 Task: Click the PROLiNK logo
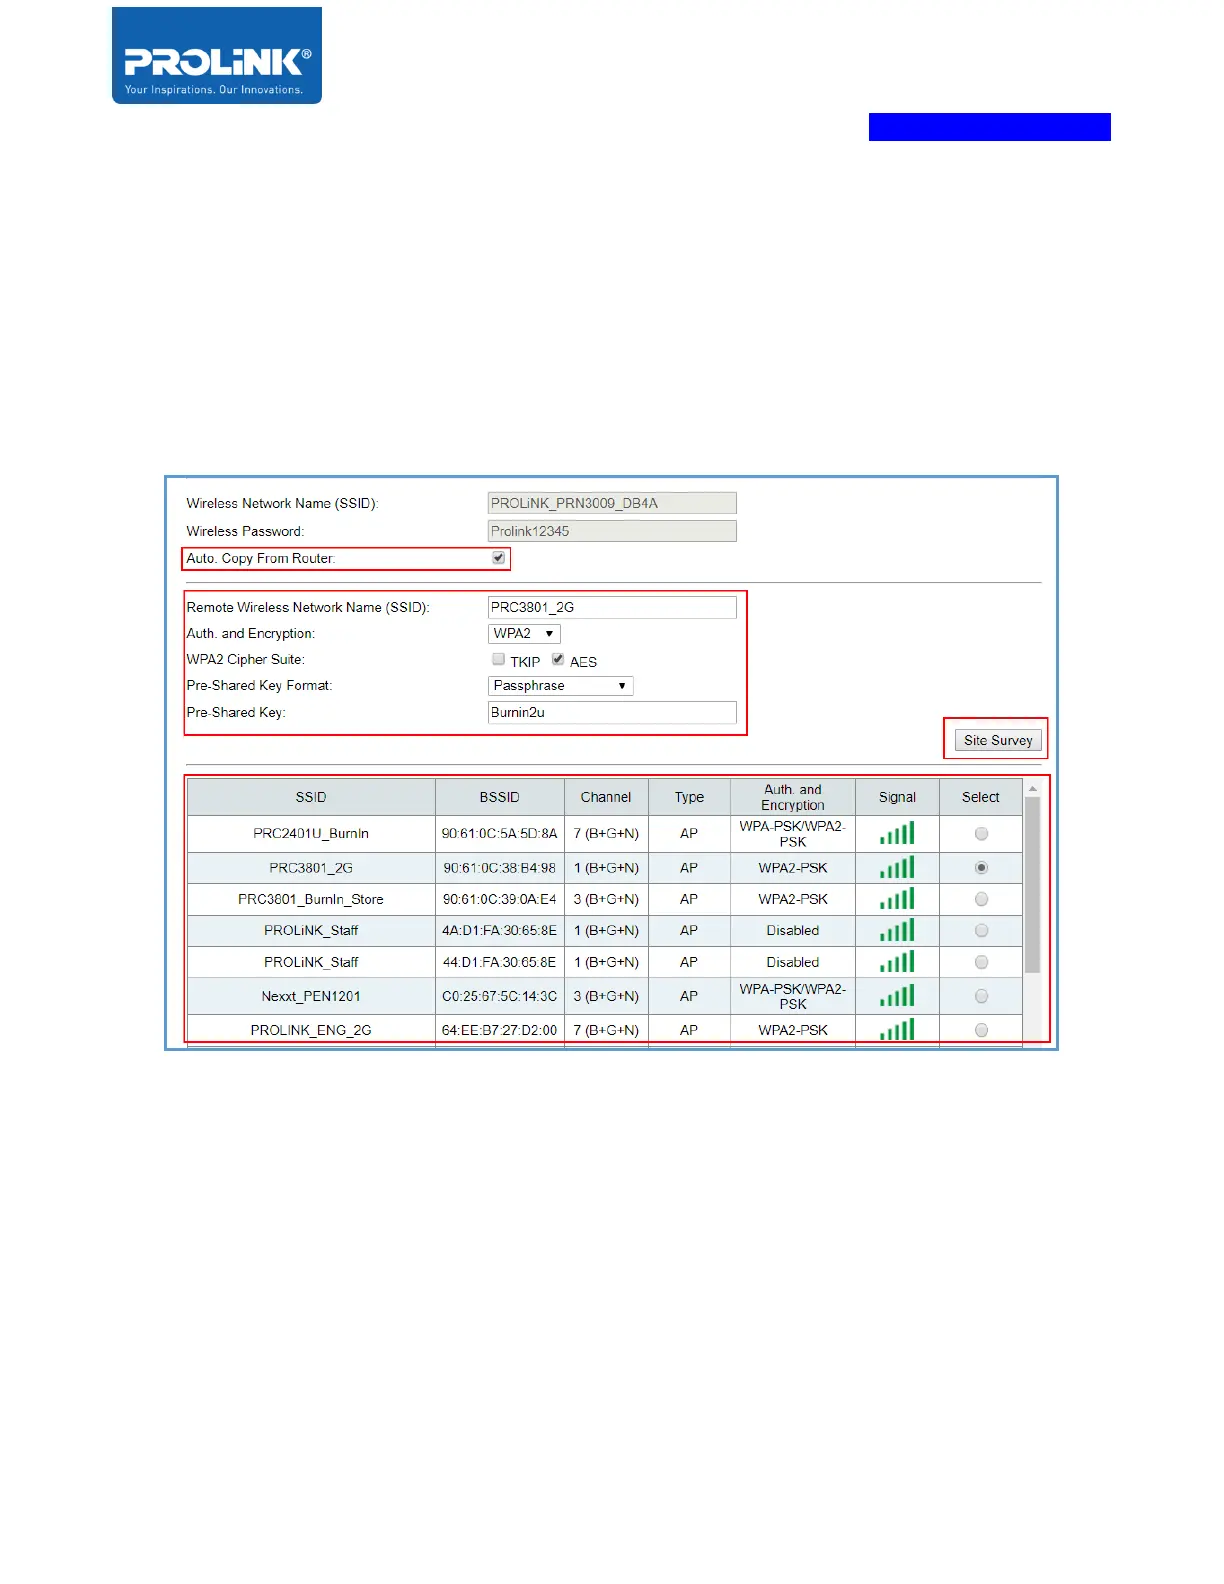point(217,56)
